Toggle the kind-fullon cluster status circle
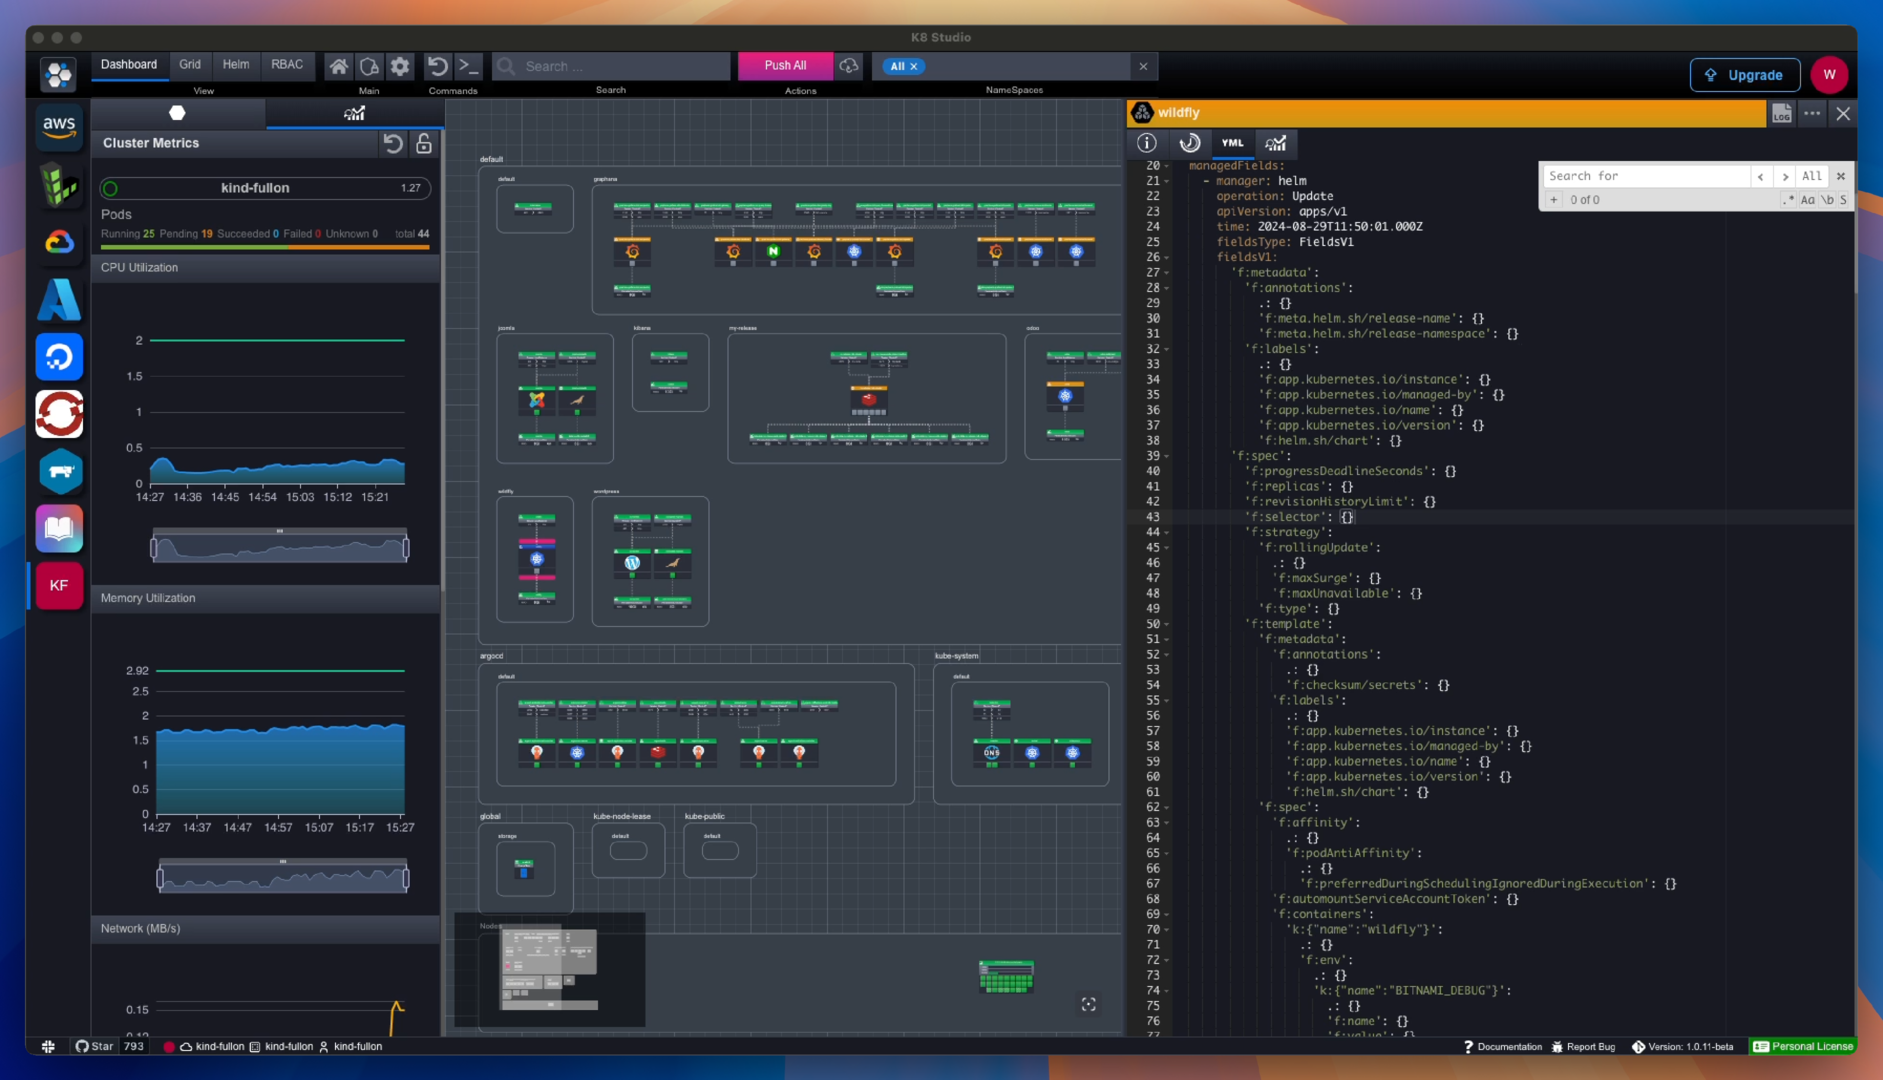Viewport: 1883px width, 1080px height. (111, 188)
